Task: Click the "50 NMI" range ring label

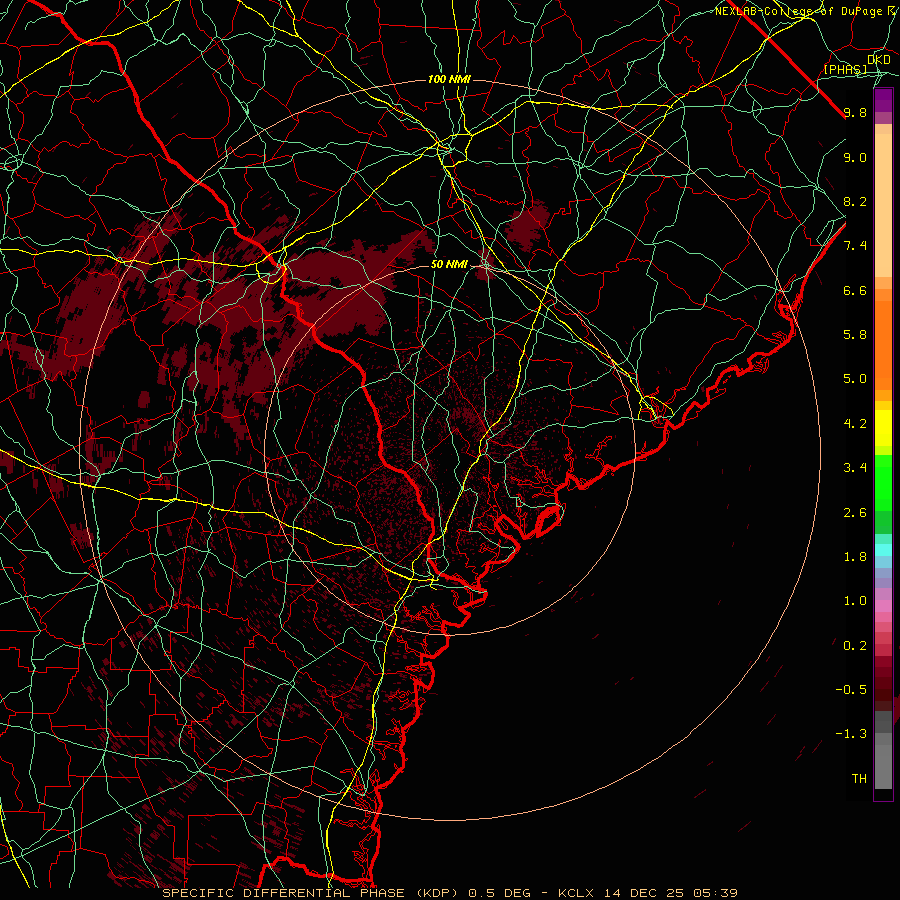Action: tap(449, 264)
